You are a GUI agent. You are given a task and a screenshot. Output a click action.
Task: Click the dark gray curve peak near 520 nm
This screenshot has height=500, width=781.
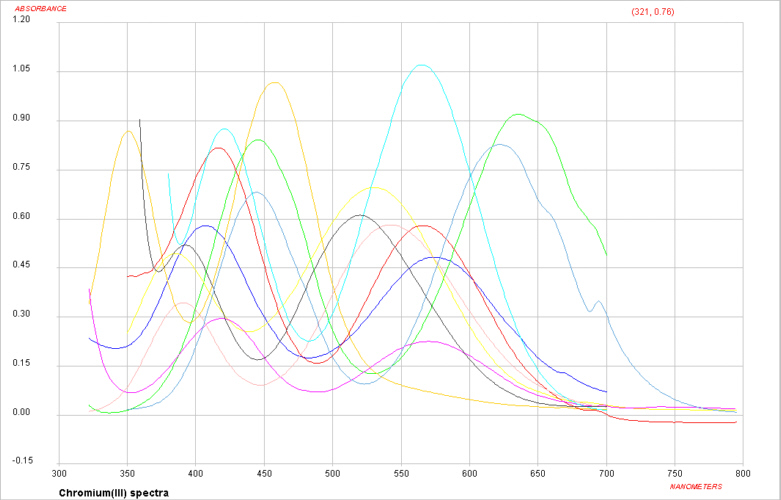pos(360,215)
